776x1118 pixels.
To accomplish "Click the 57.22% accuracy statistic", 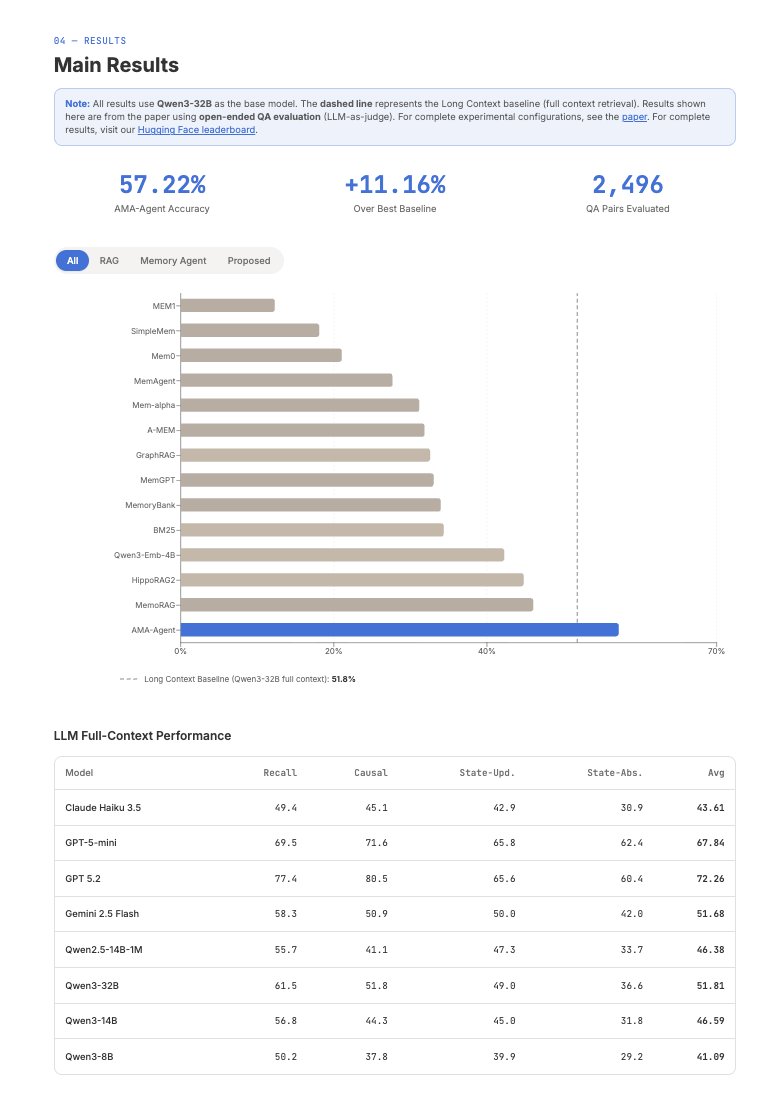I will tap(163, 185).
